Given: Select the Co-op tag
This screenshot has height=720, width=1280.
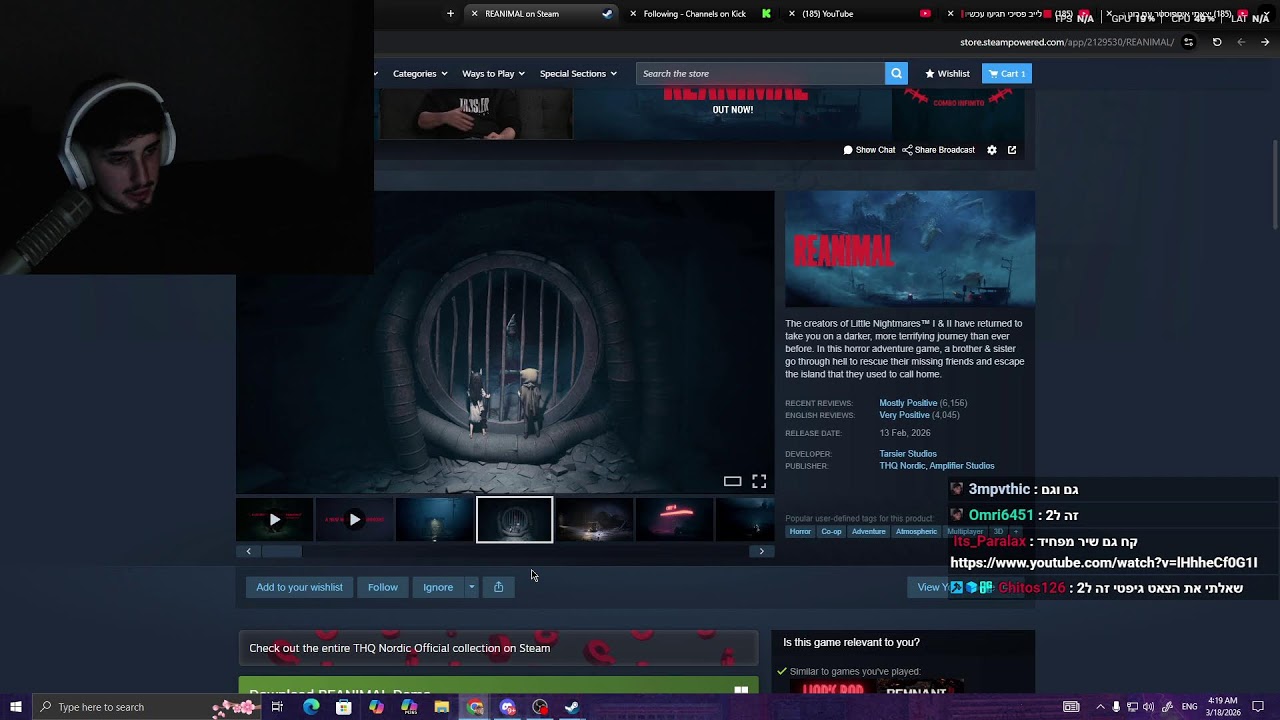Looking at the screenshot, I should 831,532.
